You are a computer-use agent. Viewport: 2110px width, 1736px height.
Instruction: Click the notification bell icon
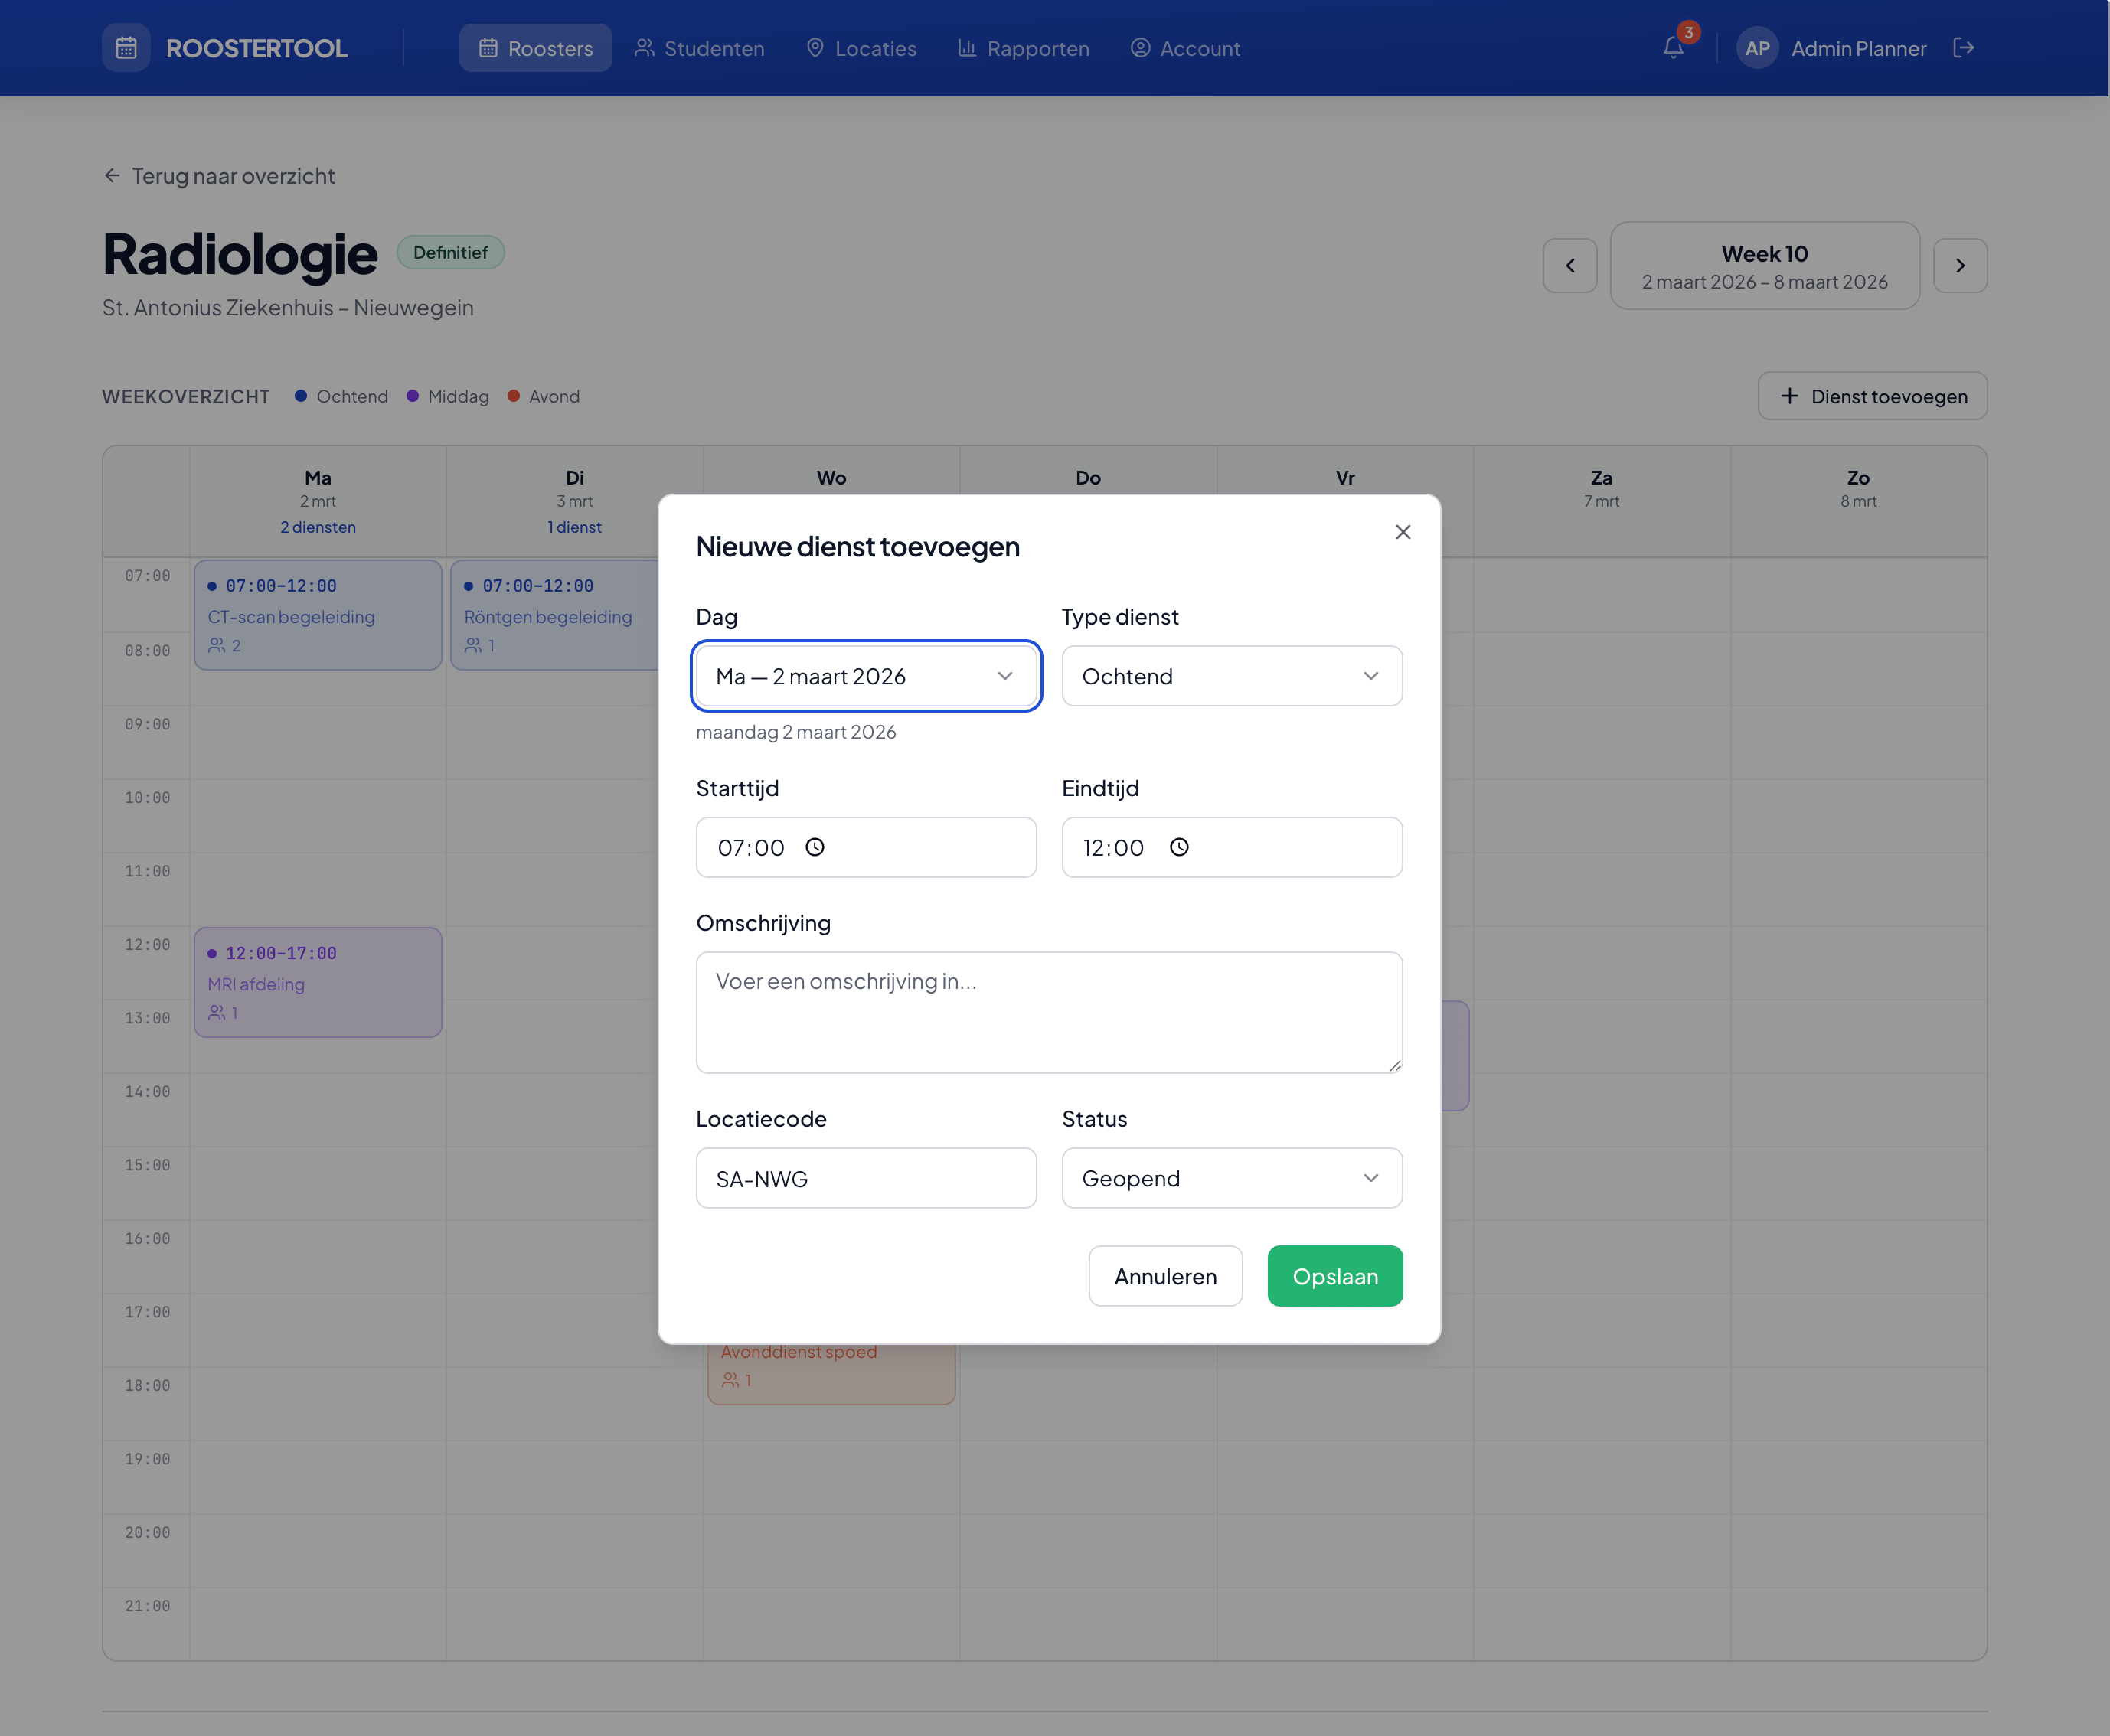1673,48
